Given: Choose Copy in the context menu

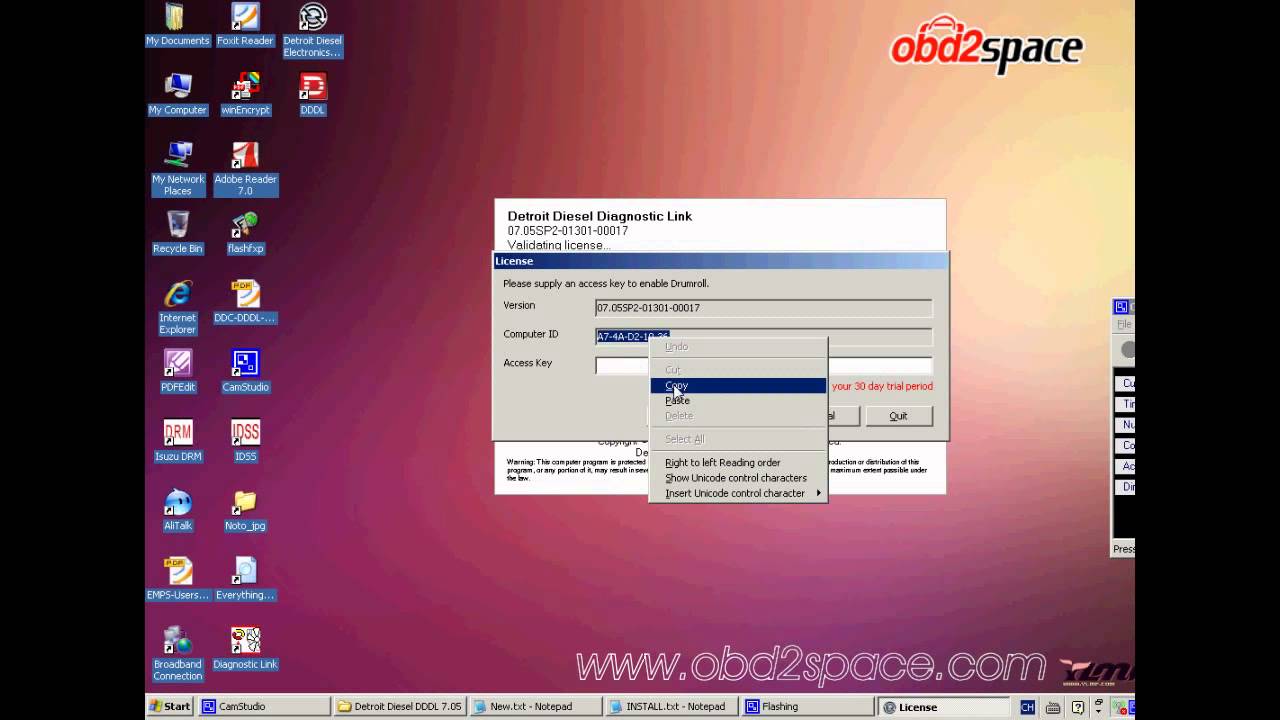Looking at the screenshot, I should point(738,385).
